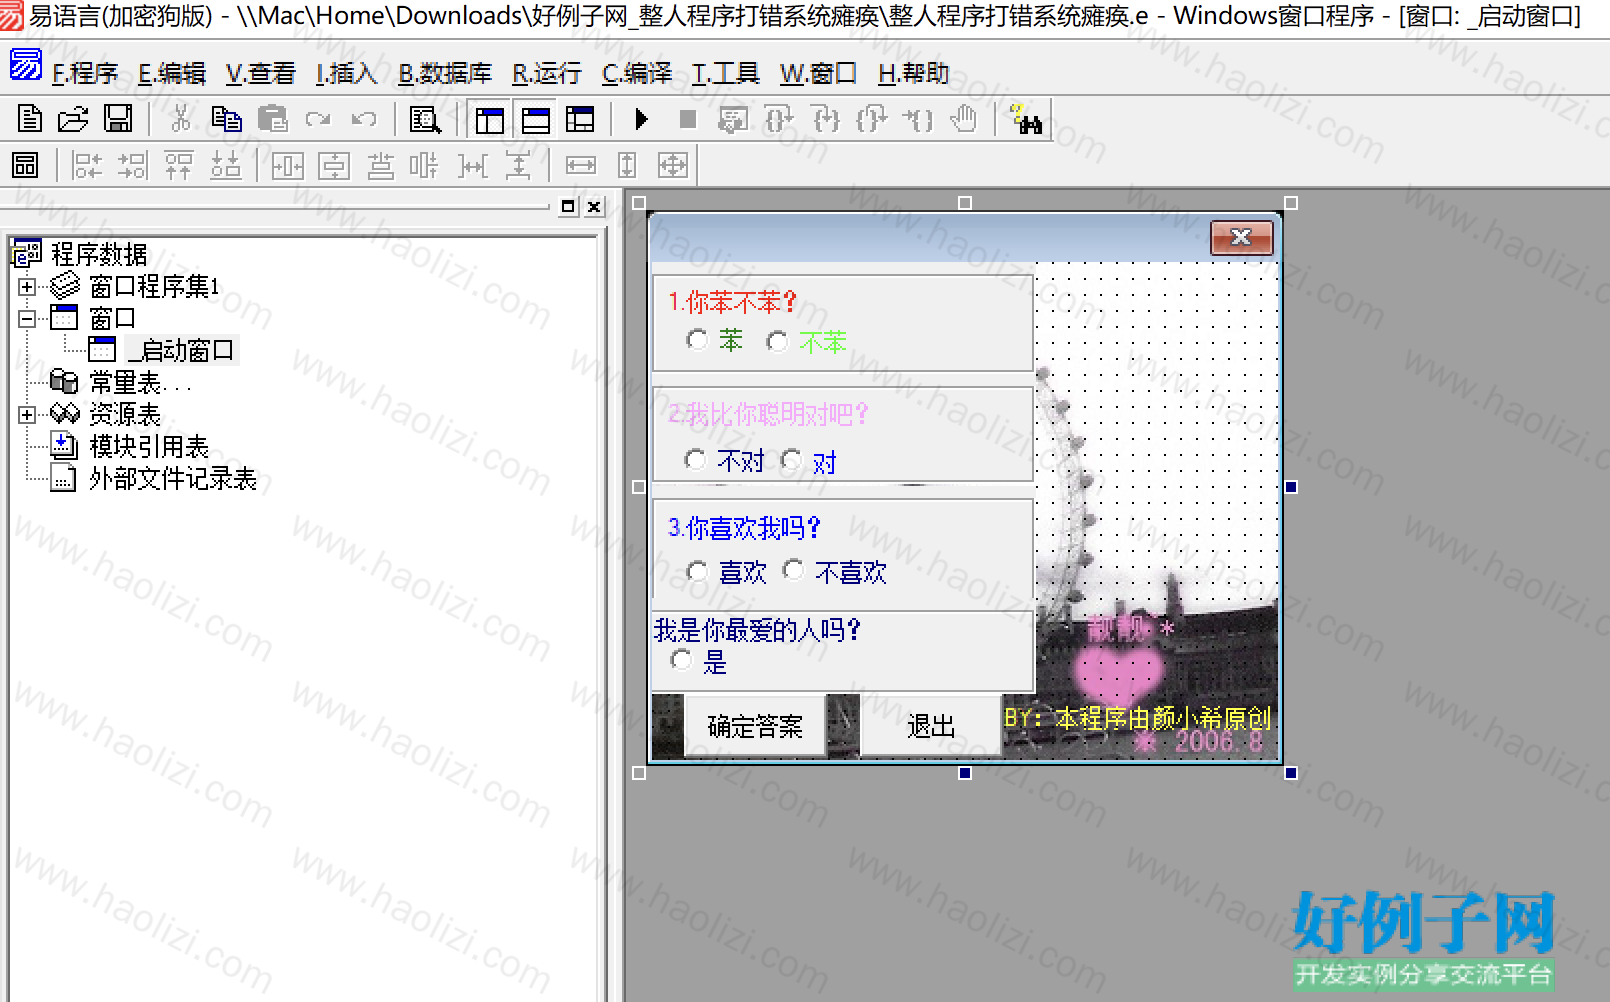The width and height of the screenshot is (1610, 1002).
Task: Click the New file toolbar icon
Action: pos(30,119)
